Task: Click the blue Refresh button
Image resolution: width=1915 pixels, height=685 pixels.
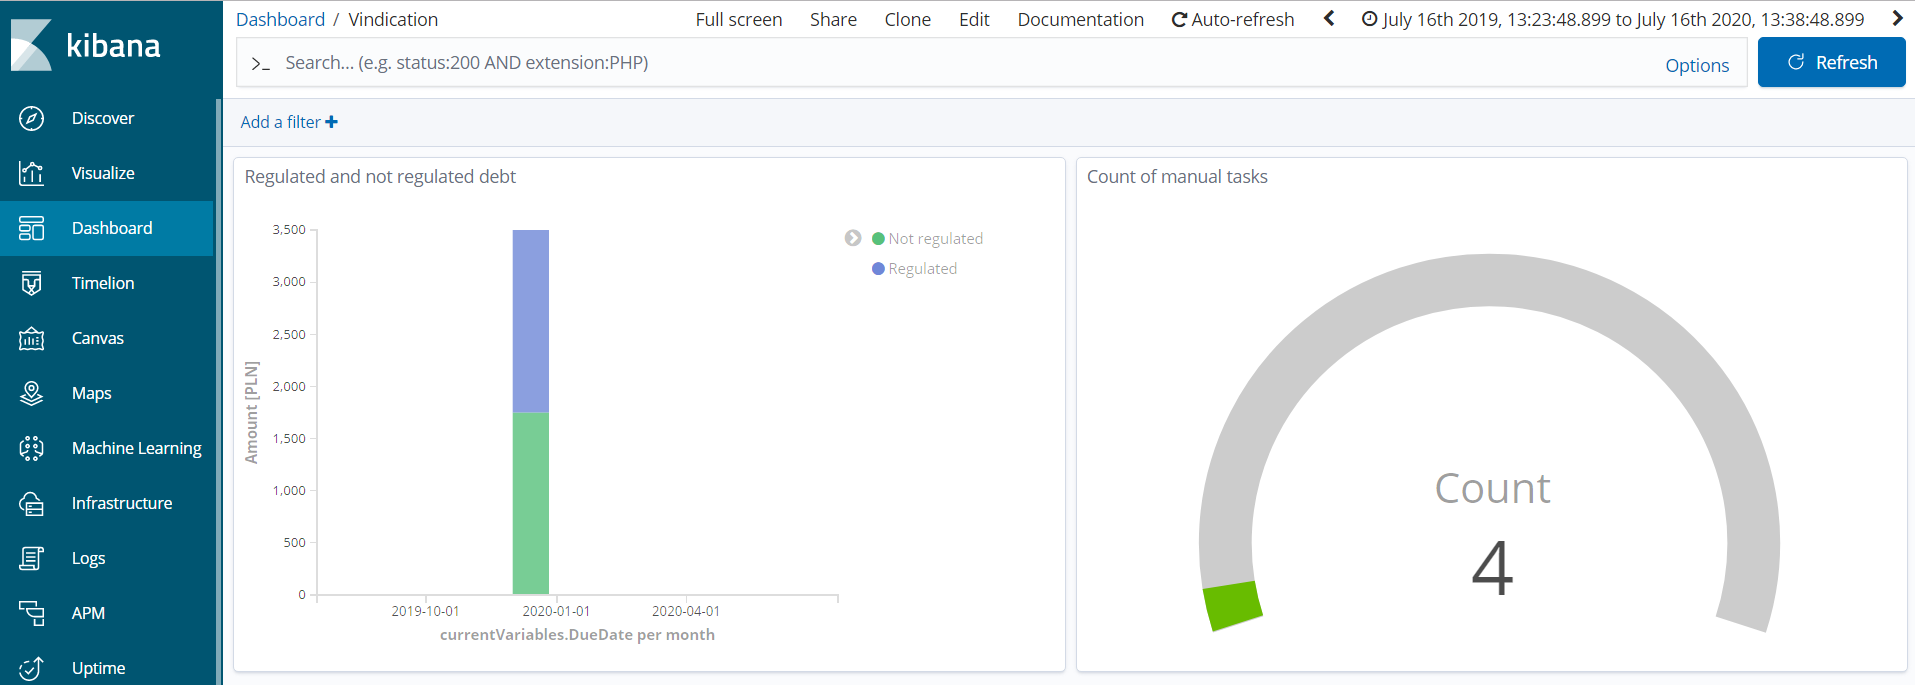Action: [x=1831, y=62]
